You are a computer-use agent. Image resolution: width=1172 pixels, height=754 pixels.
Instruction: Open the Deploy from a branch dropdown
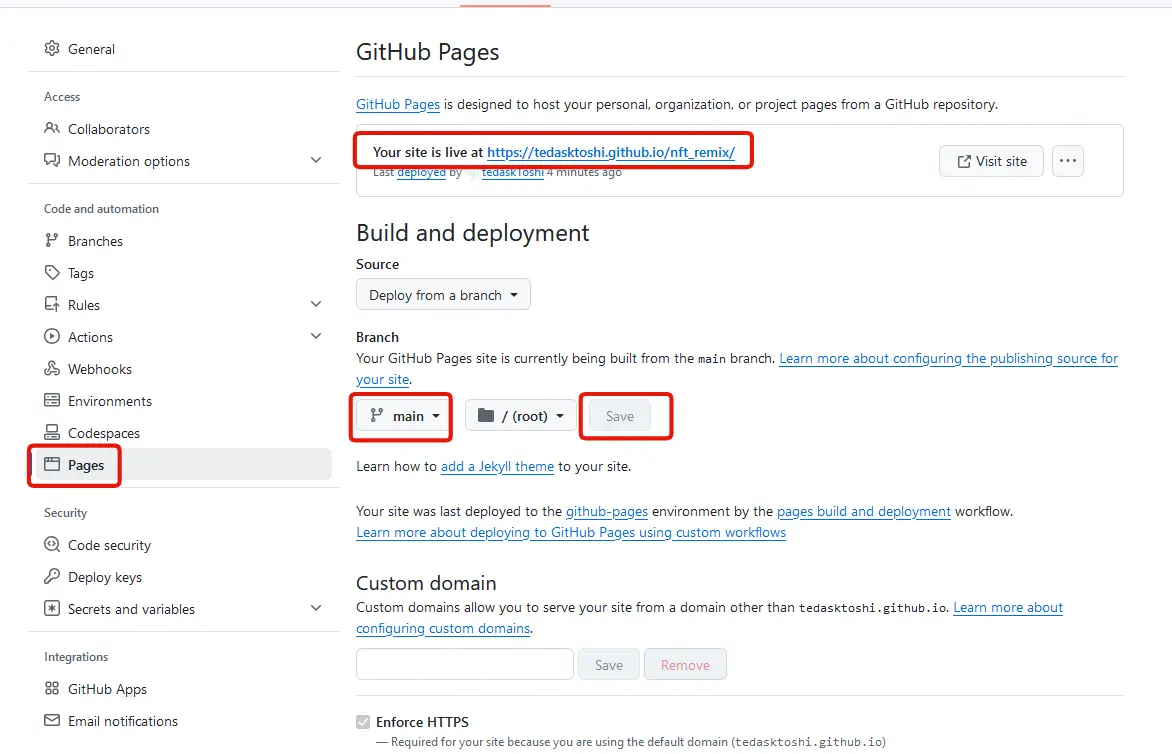click(443, 294)
